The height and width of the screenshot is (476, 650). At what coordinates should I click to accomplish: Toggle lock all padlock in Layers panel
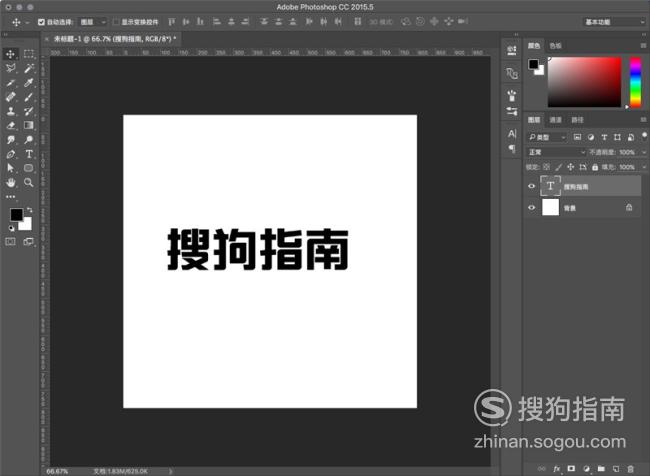pyautogui.click(x=595, y=167)
